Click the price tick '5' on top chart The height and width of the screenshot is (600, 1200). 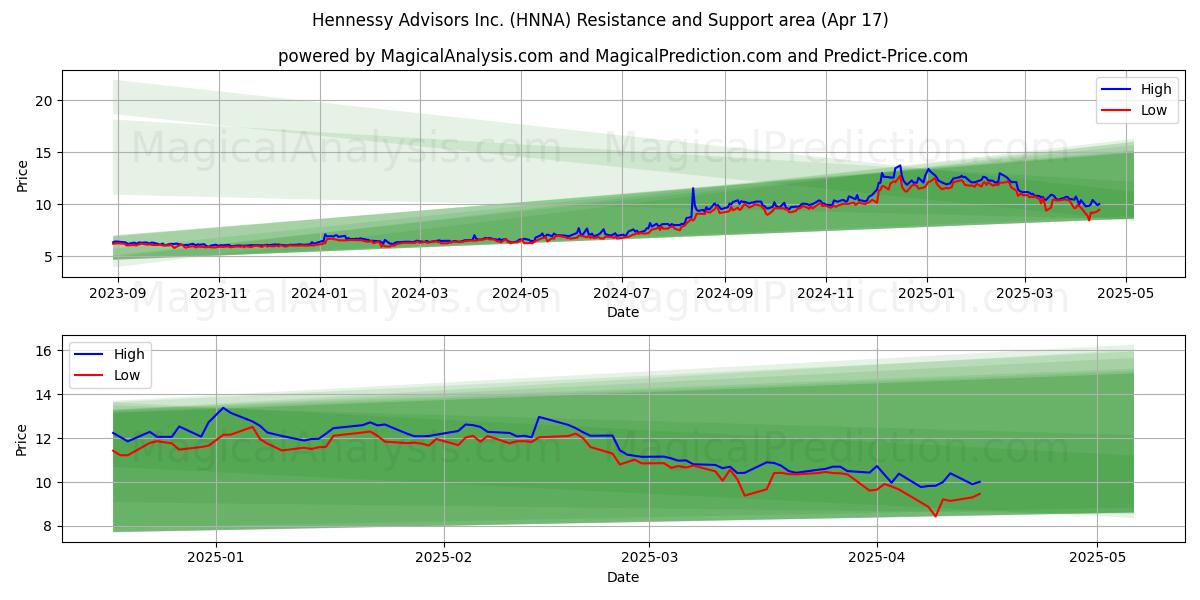coord(49,256)
